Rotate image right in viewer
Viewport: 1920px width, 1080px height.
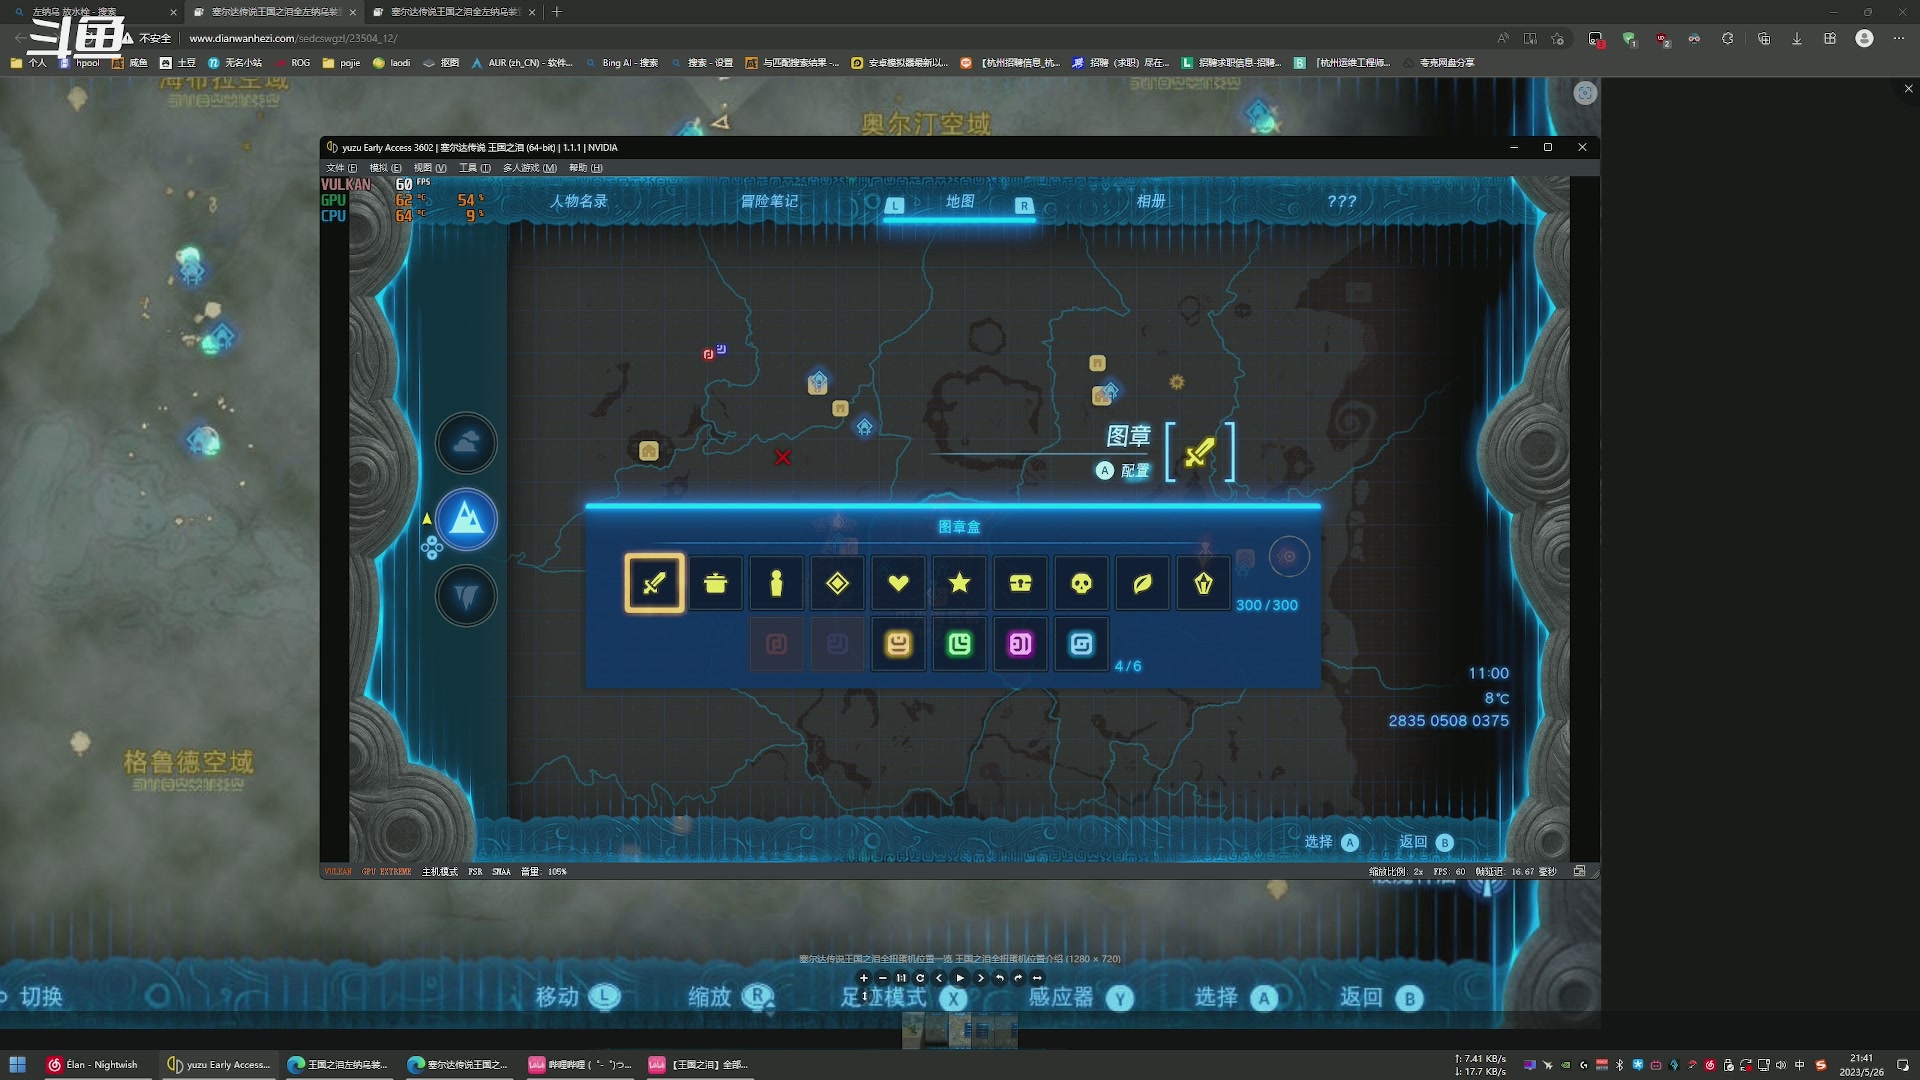(1018, 978)
